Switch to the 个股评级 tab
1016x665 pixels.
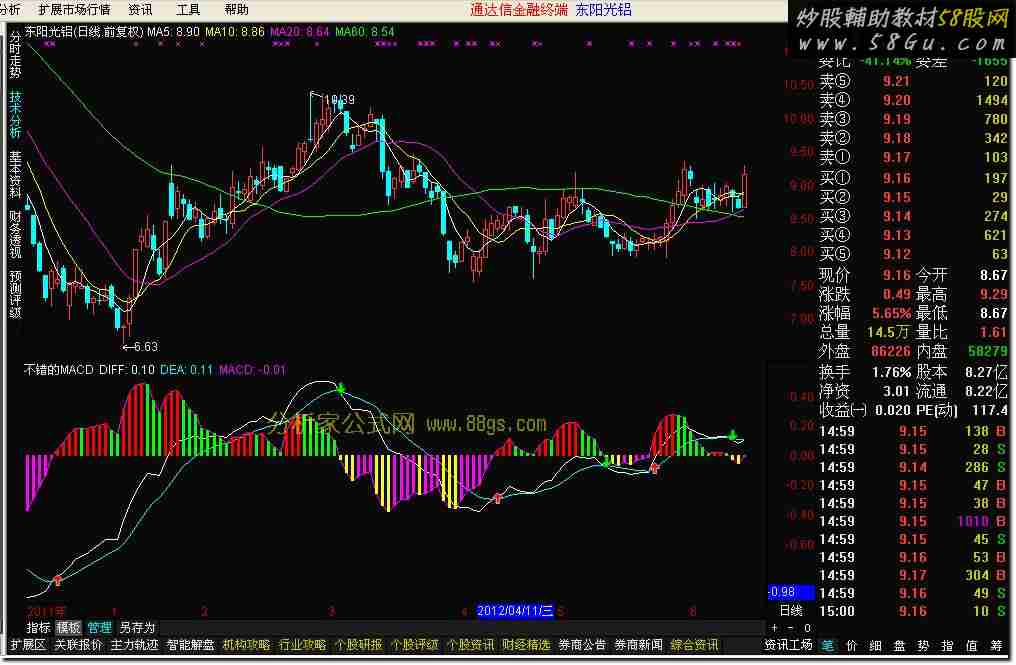coord(415,645)
